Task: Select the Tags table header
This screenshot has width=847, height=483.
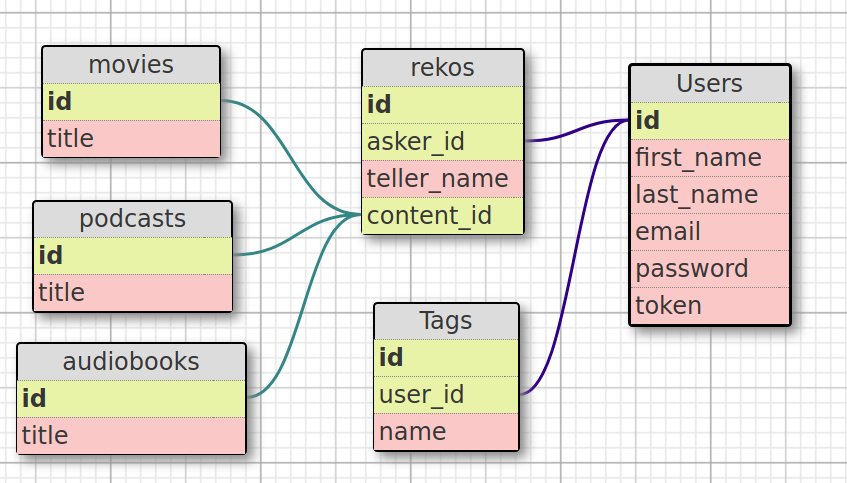Action: [446, 321]
